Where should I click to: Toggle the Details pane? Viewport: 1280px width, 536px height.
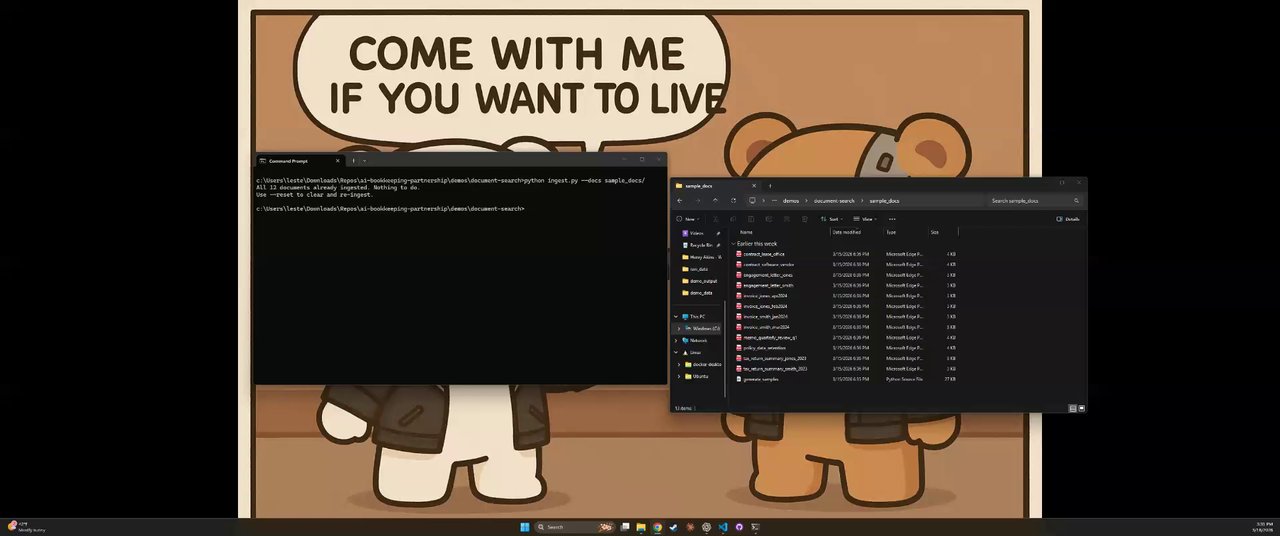point(1069,218)
